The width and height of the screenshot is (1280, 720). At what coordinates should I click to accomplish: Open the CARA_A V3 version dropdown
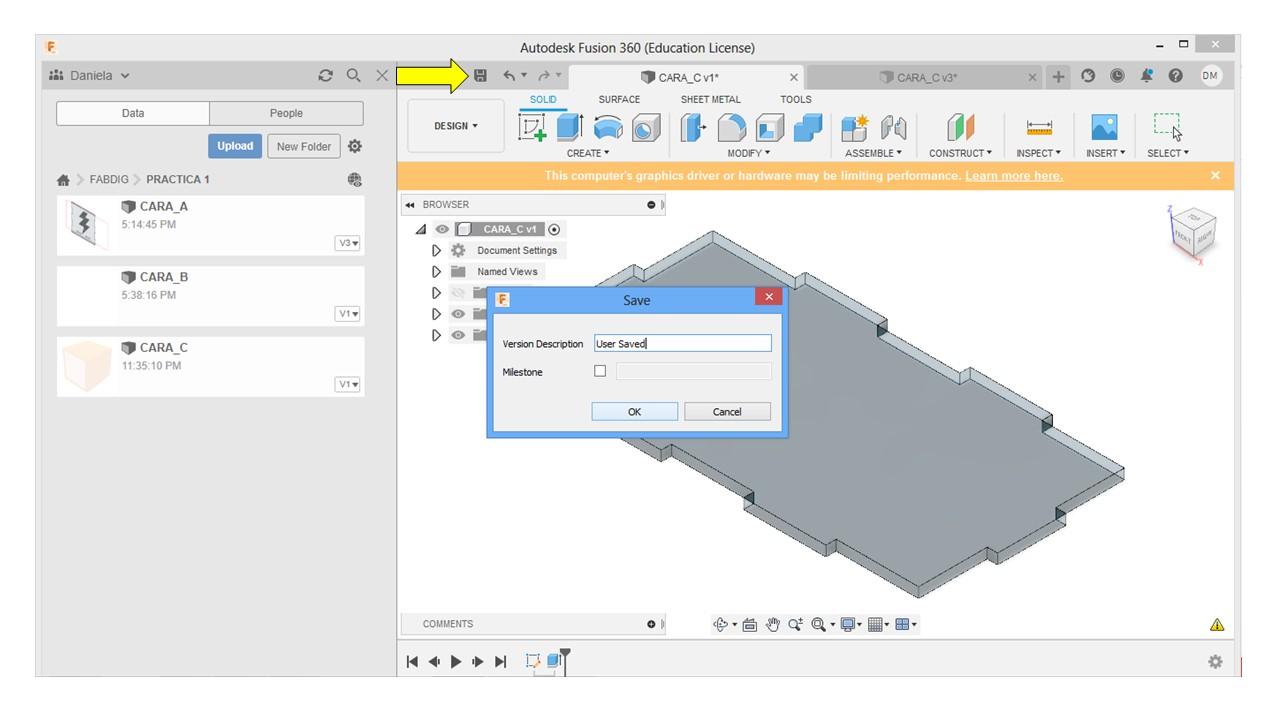pos(348,243)
